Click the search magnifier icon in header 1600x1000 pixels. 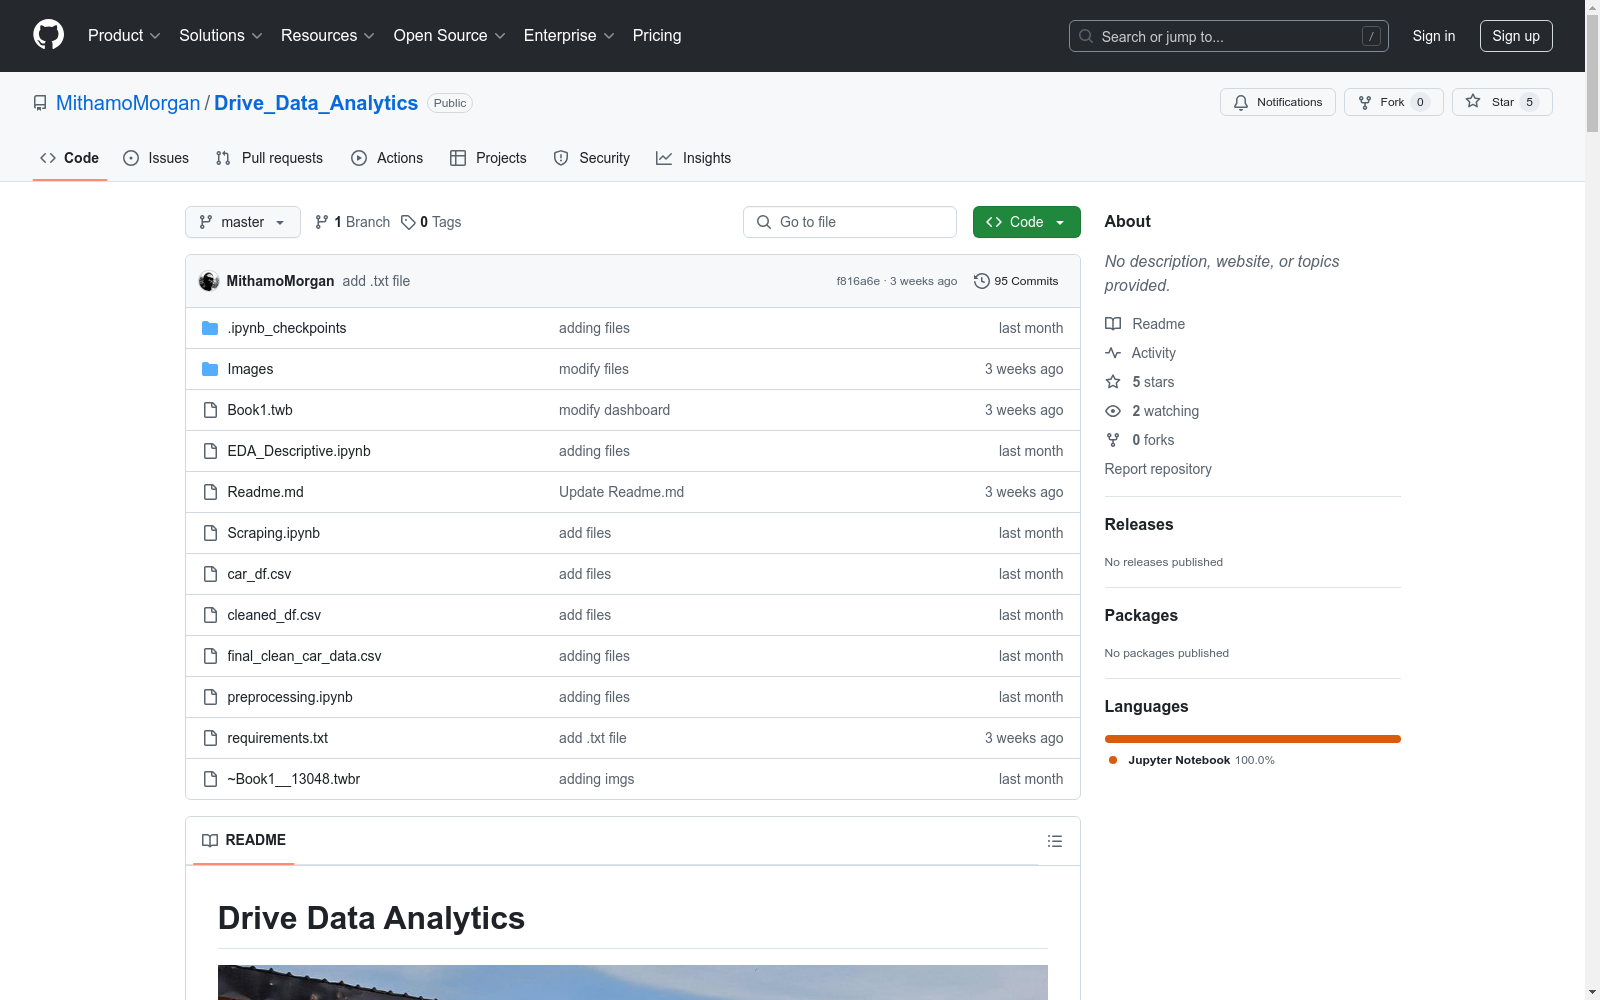1086,36
